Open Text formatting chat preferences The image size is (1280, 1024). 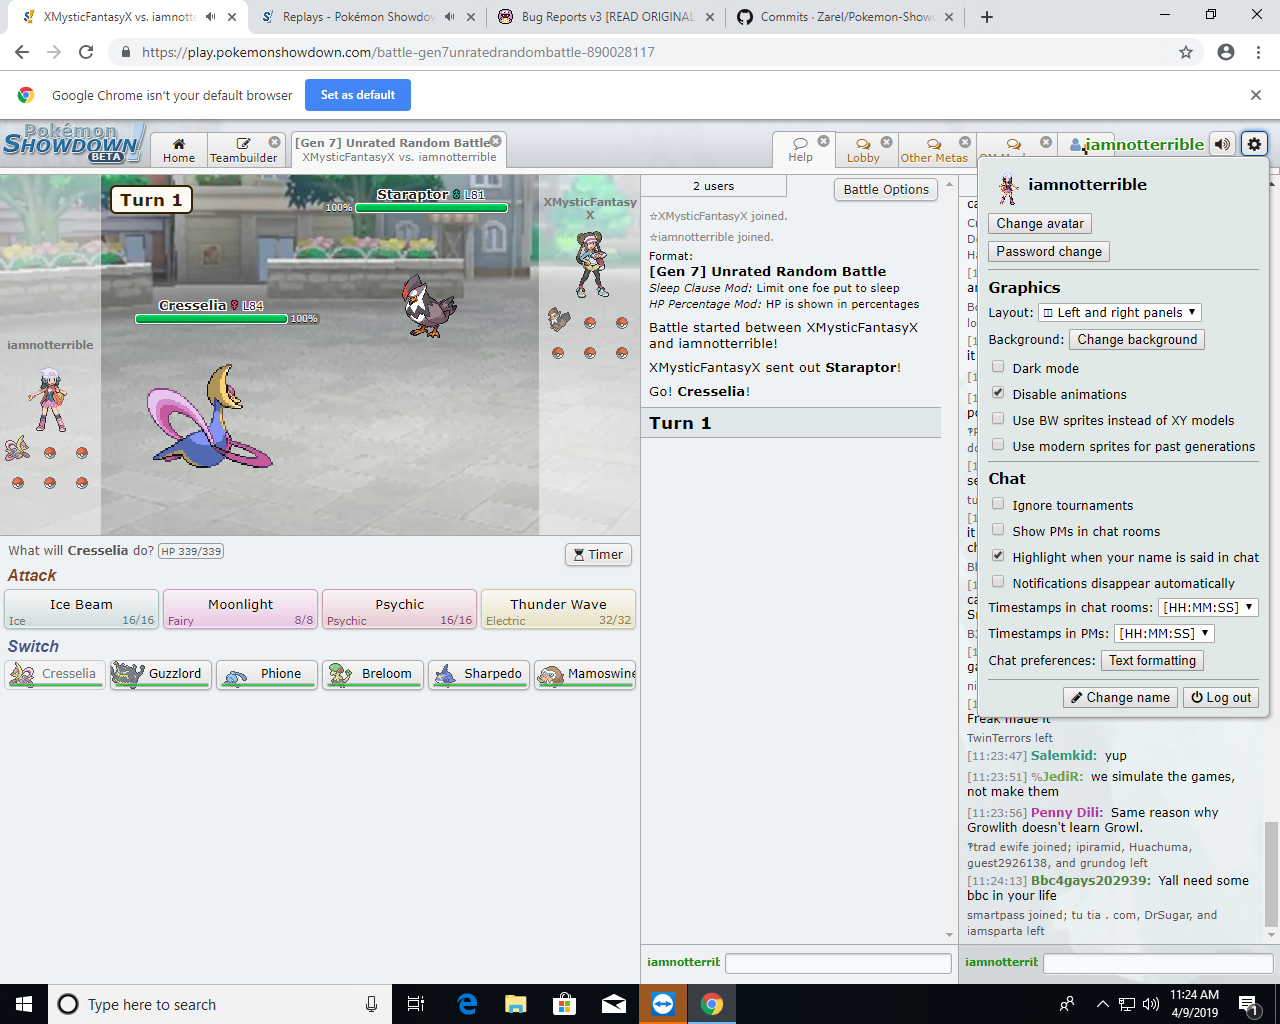click(x=1152, y=661)
